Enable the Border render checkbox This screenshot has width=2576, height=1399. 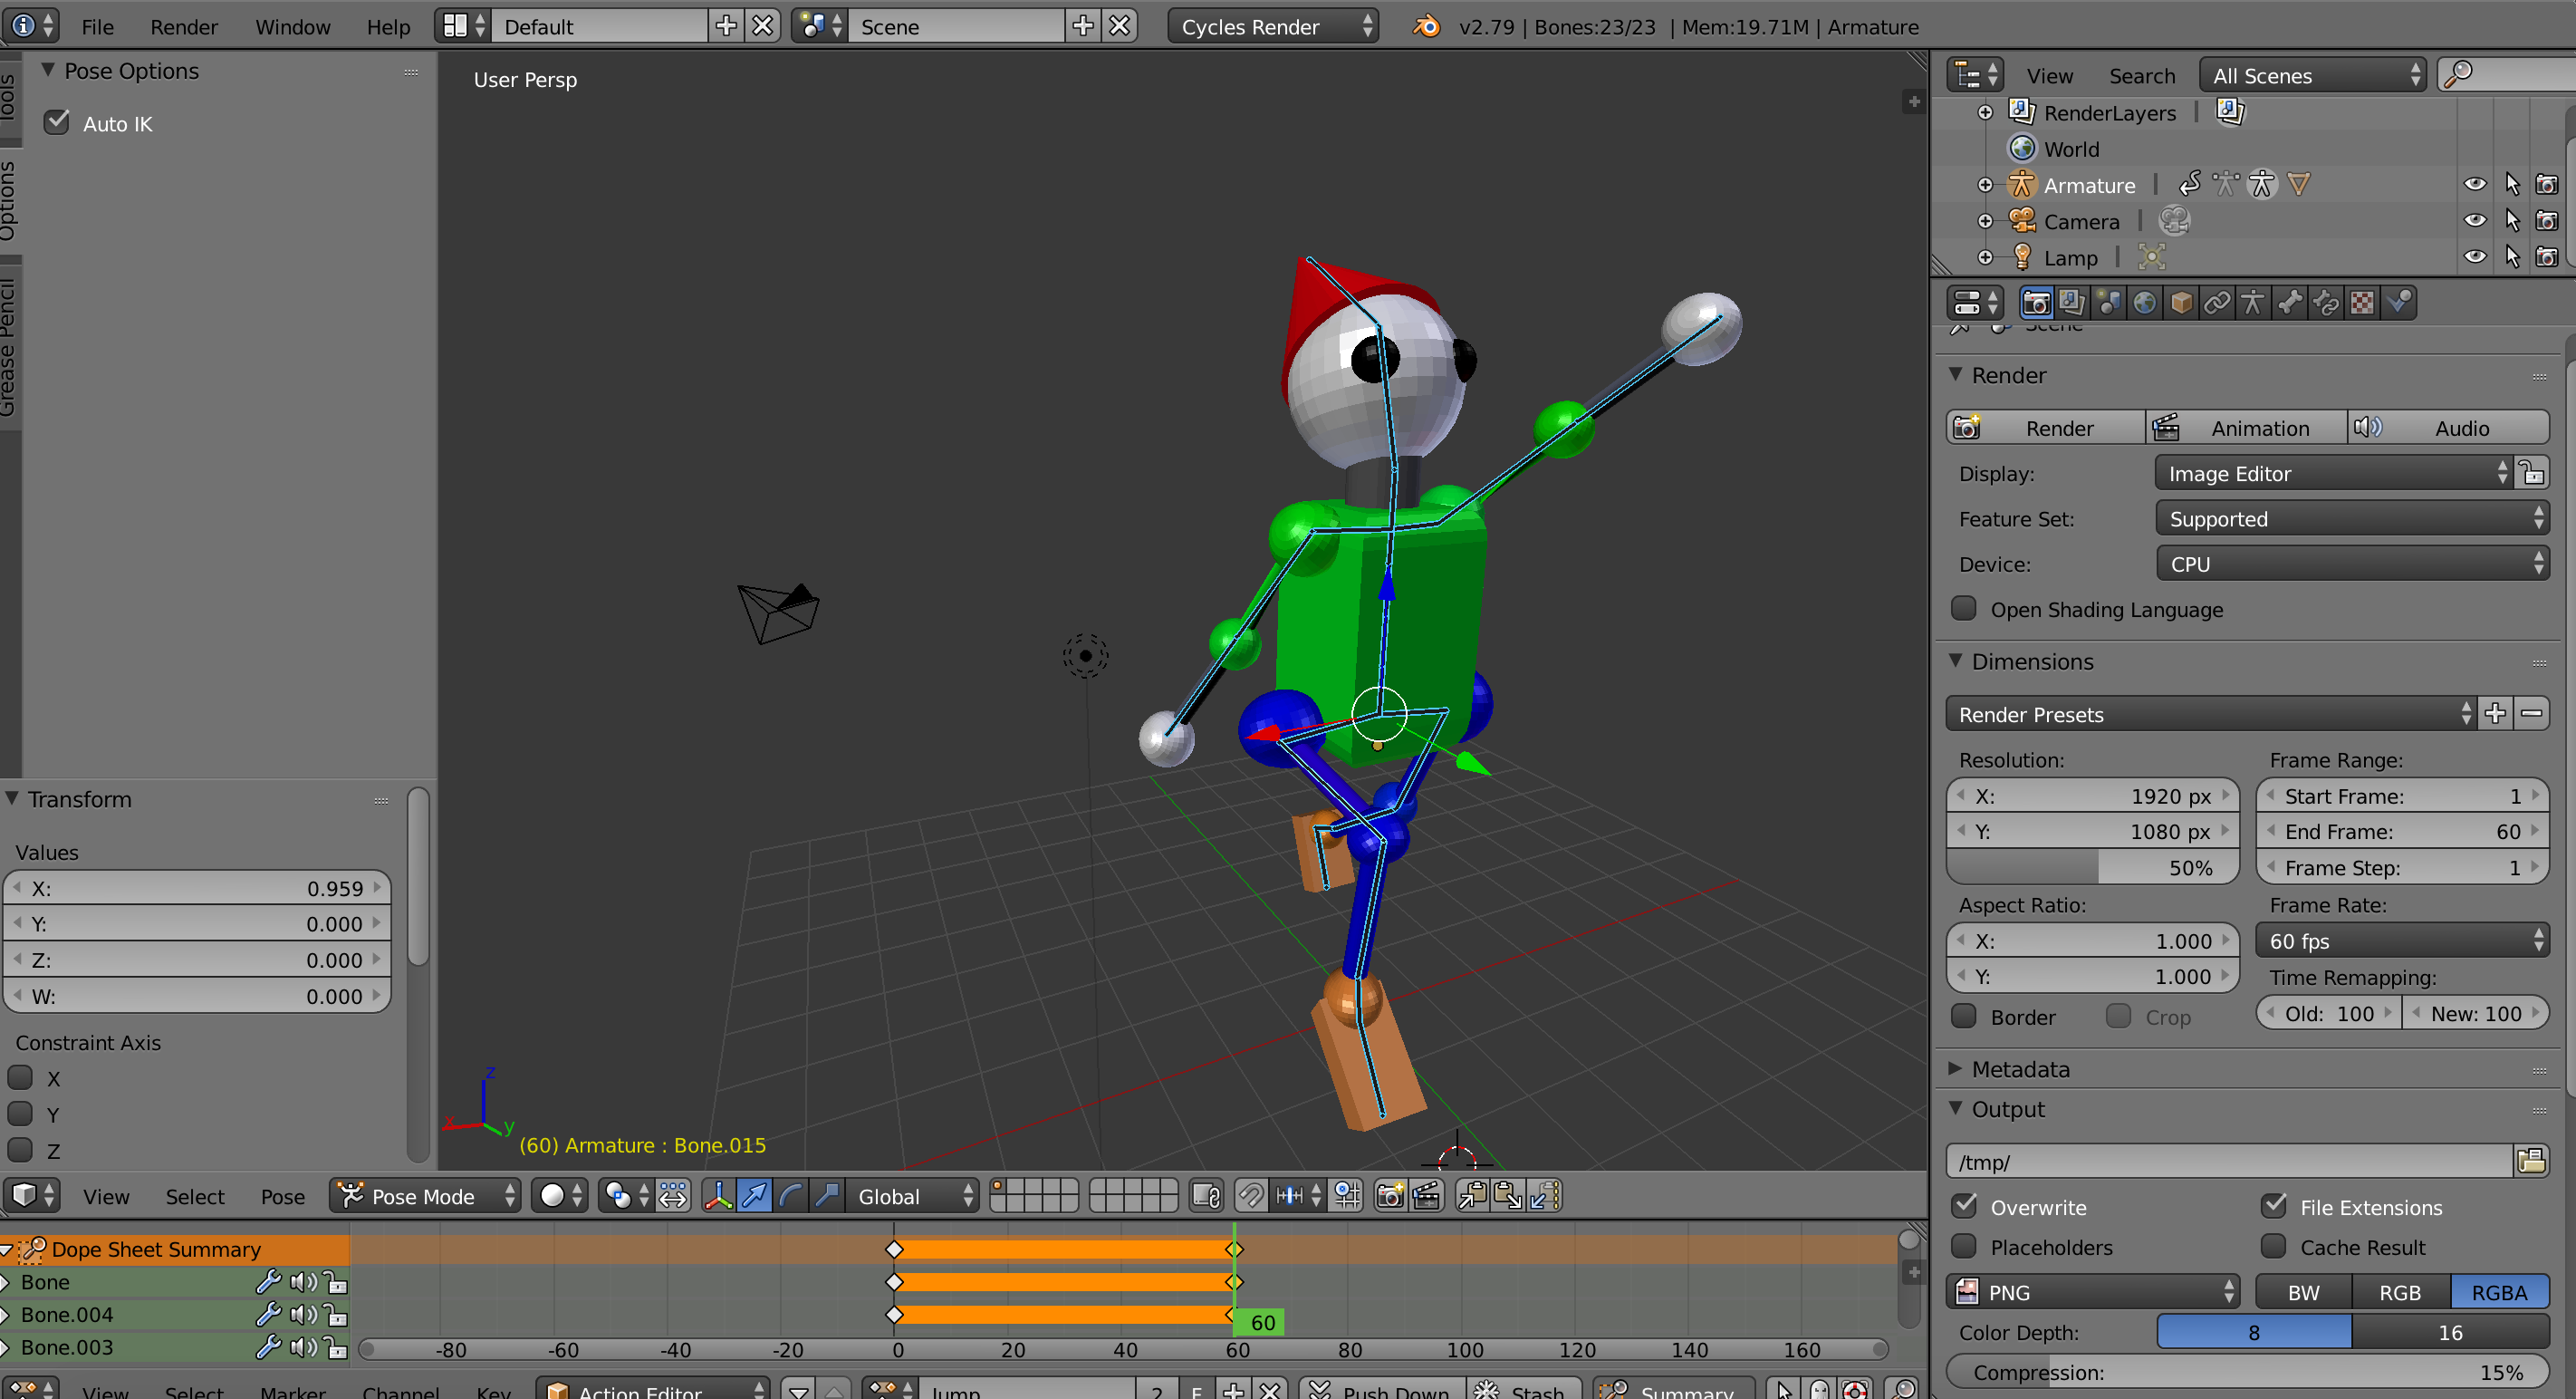1964,1016
